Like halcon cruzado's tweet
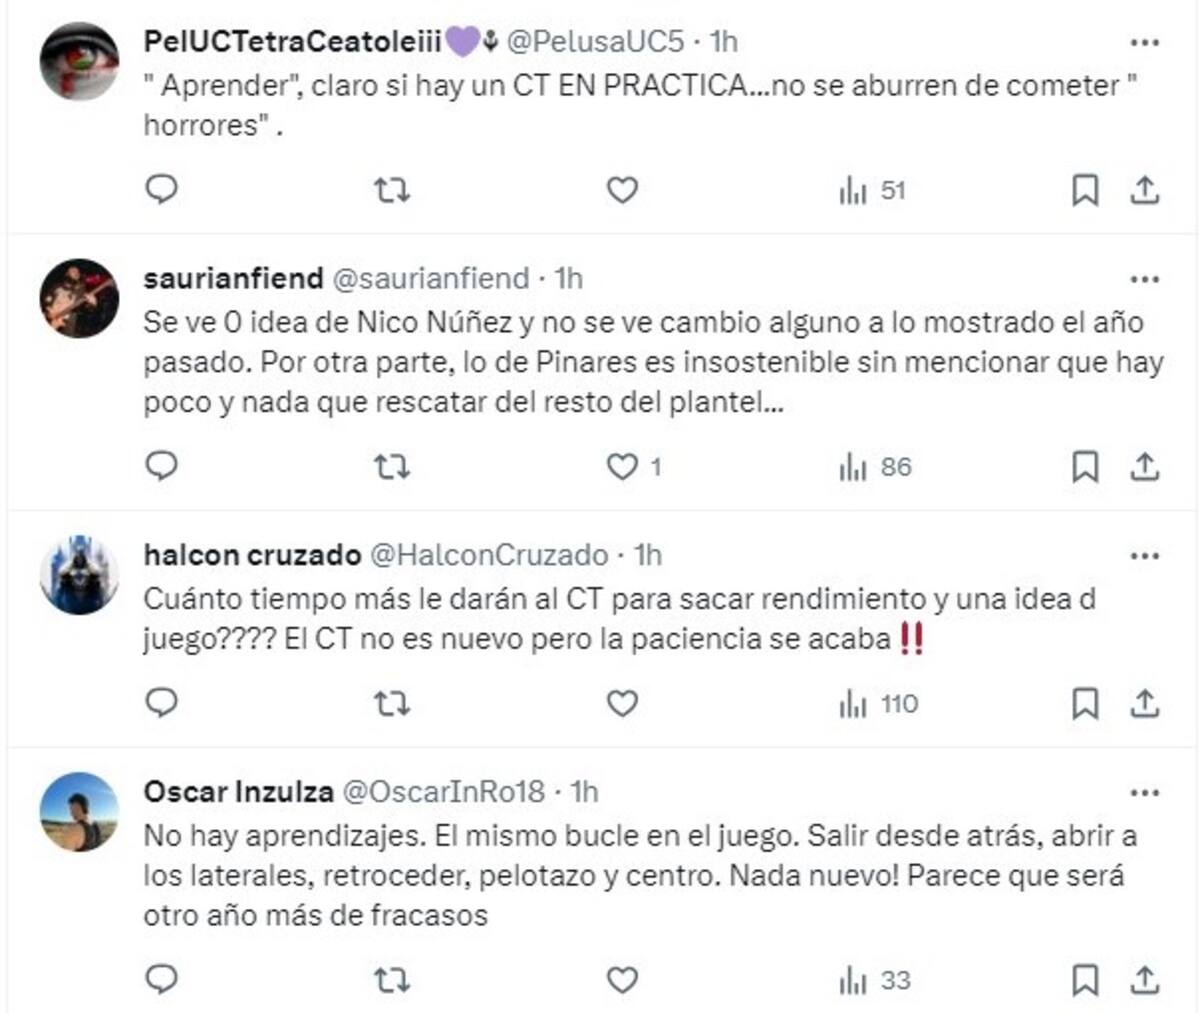 coord(622,704)
